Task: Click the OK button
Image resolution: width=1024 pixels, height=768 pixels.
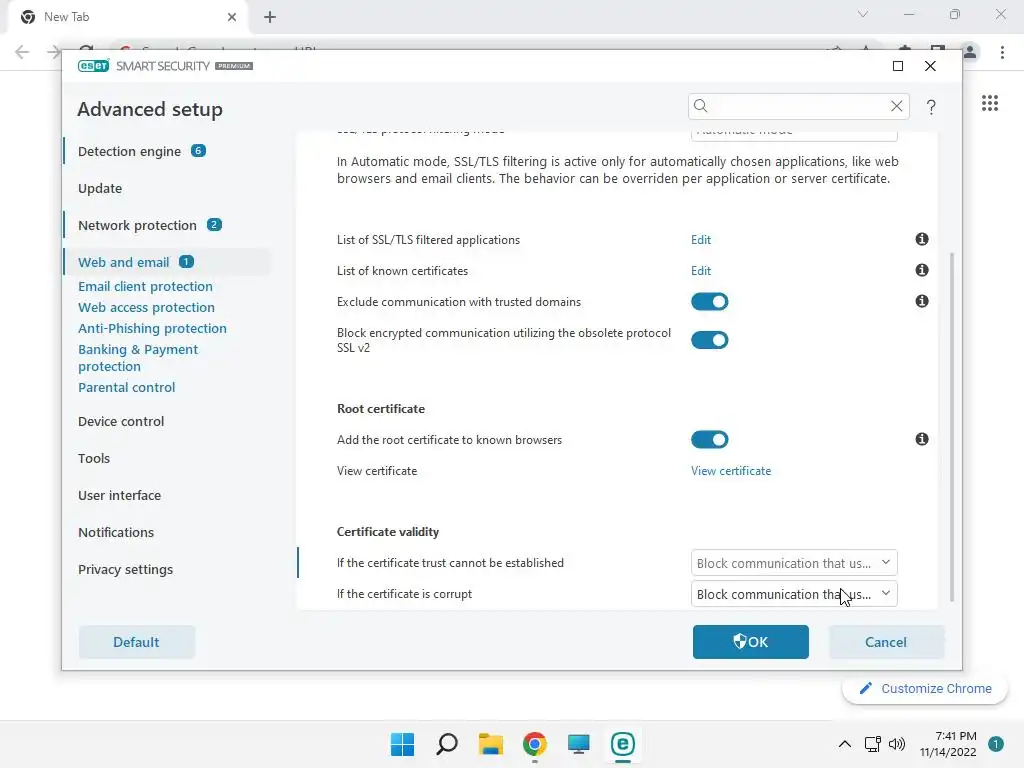Action: pos(750,642)
